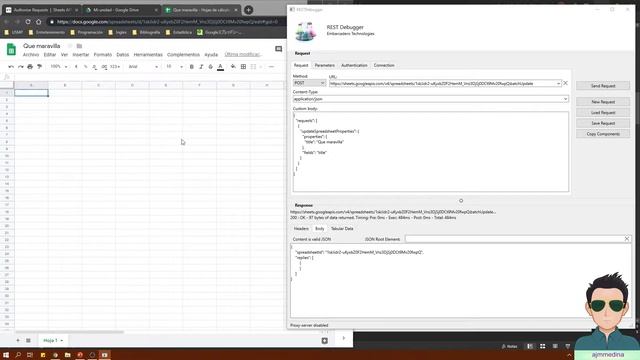Click the merge cells icon
This screenshot has width=640, height=360.
(253, 67)
